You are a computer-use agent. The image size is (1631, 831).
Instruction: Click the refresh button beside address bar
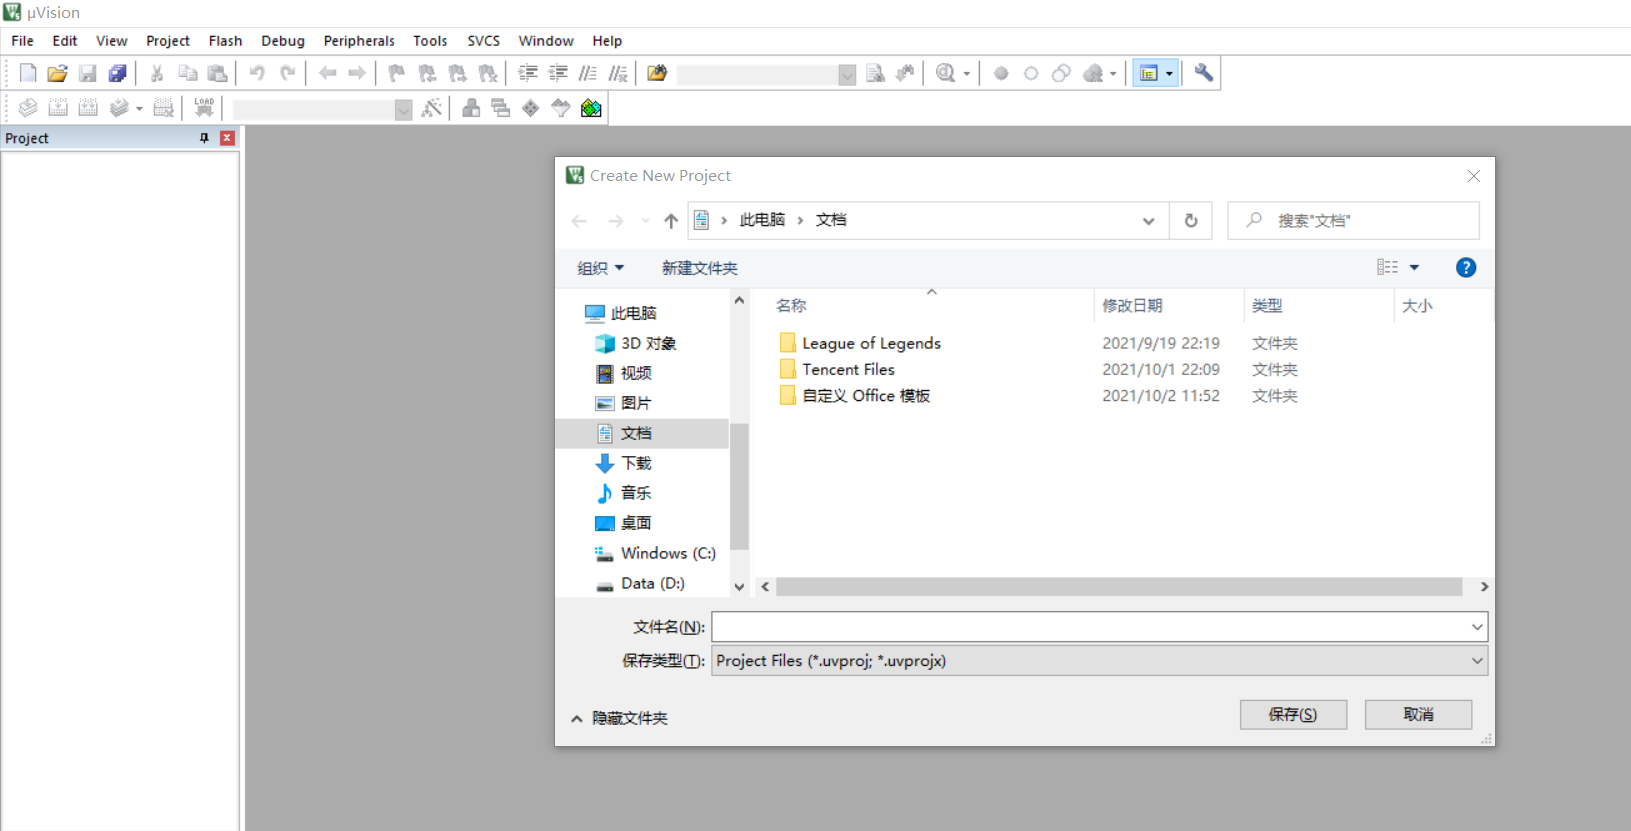click(1191, 221)
